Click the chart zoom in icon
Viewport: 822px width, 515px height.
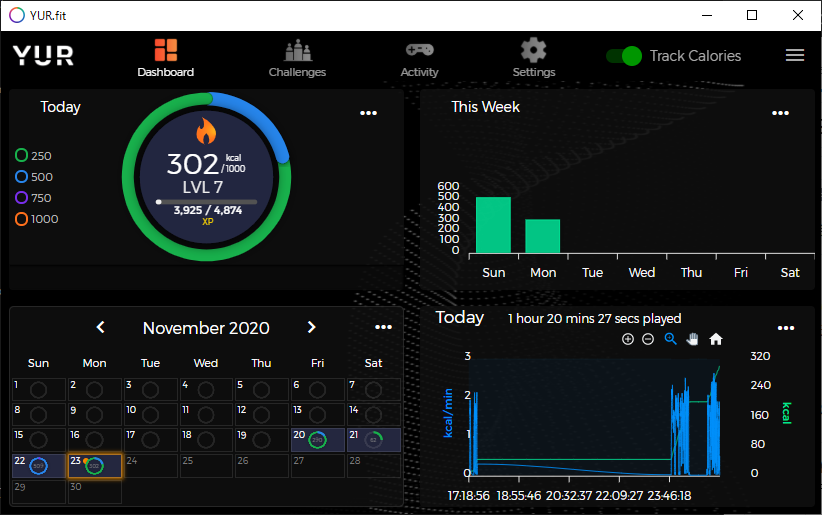628,339
